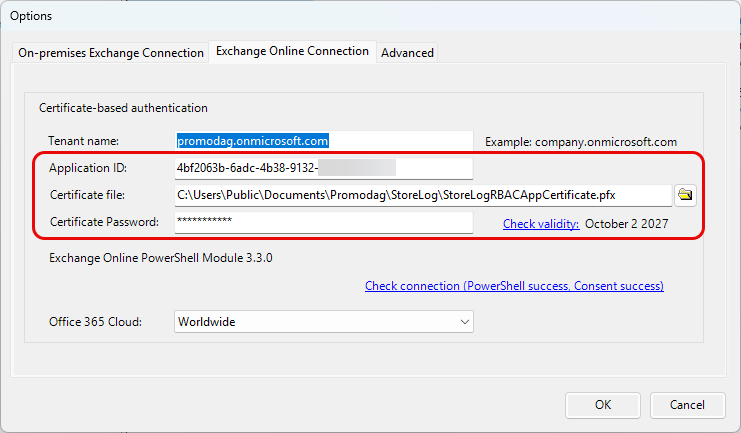This screenshot has width=741, height=433.
Task: Click the 'Example: company.onmicrosoft.com' hint text
Action: click(x=581, y=142)
